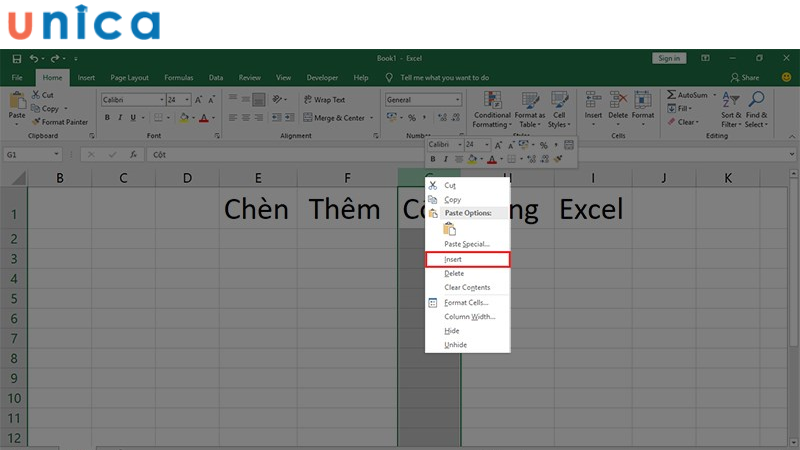Click the Sign in button
800x450 pixels.
pos(669,59)
